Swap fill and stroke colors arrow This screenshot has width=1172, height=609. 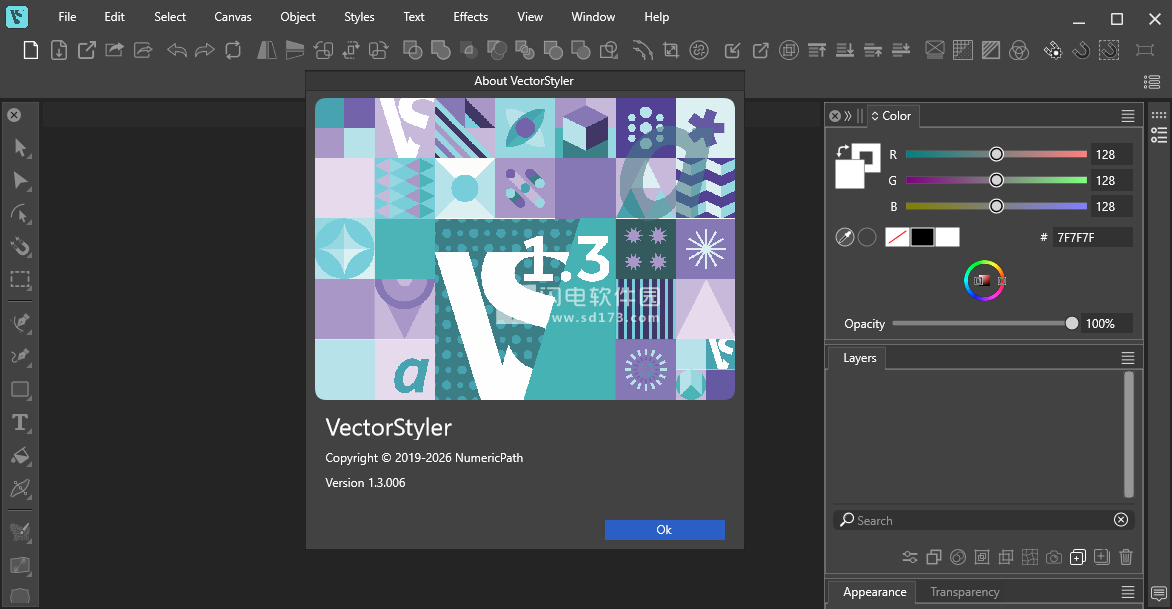click(x=842, y=151)
